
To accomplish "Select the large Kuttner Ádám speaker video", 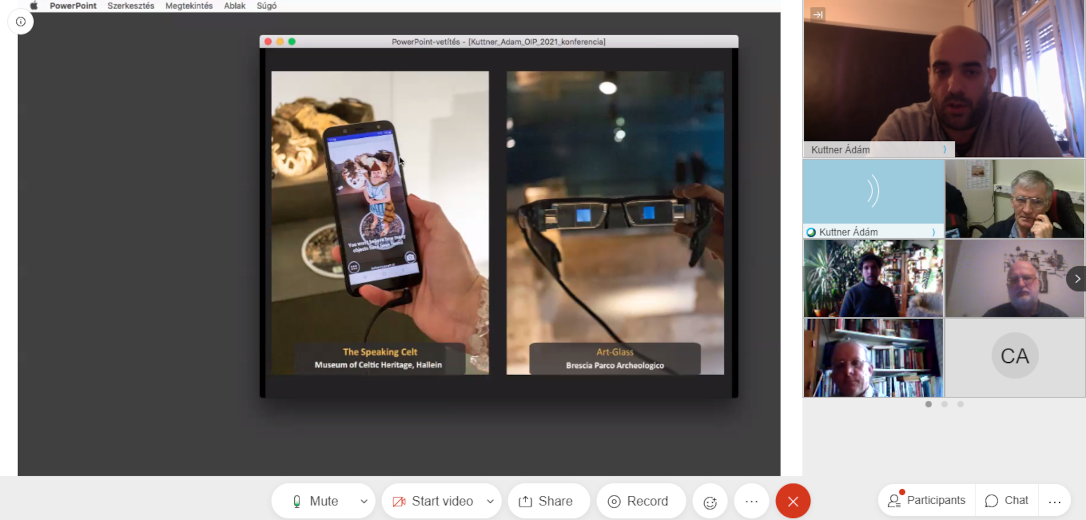I will click(944, 79).
